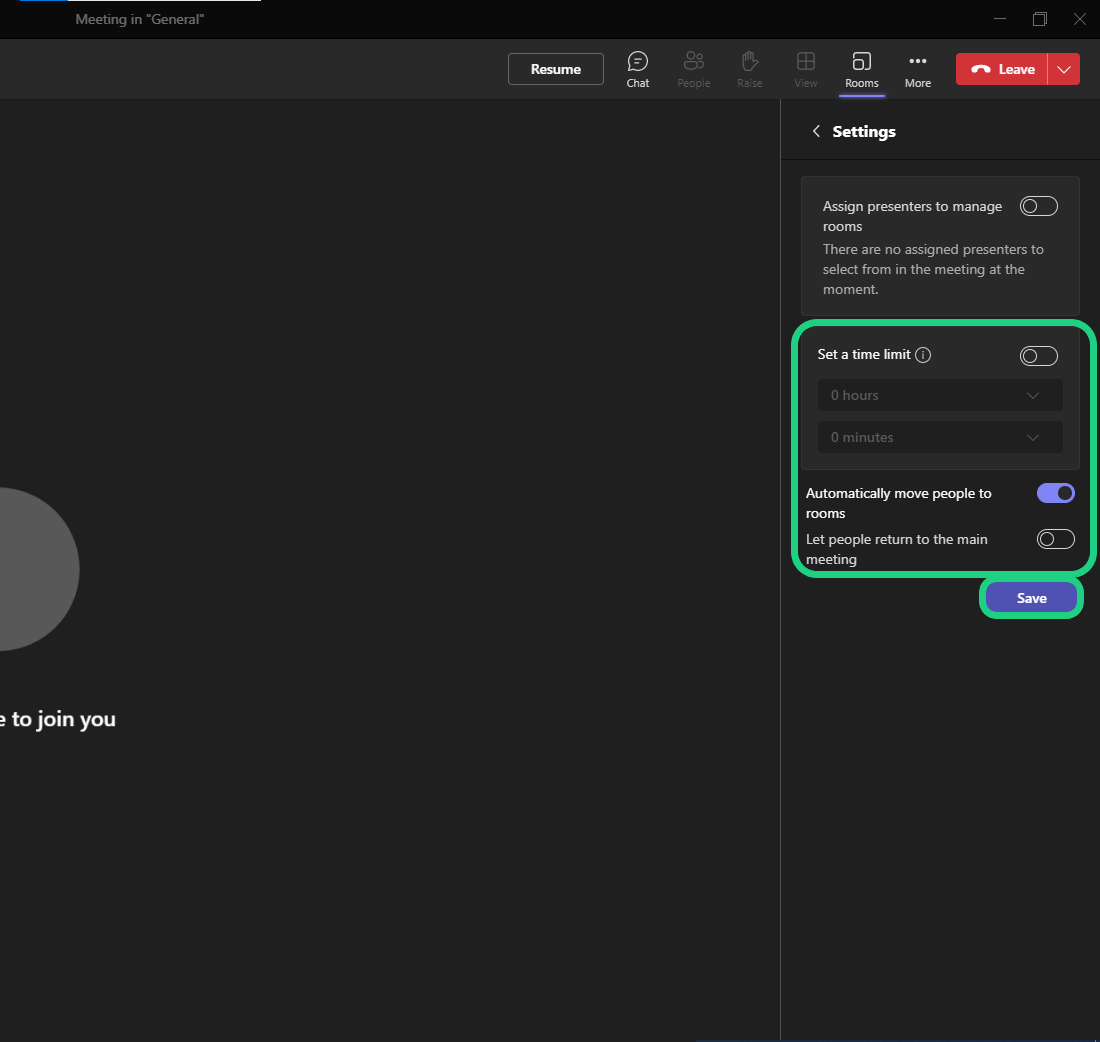
Task: Go back using Settings back arrow
Action: (816, 132)
